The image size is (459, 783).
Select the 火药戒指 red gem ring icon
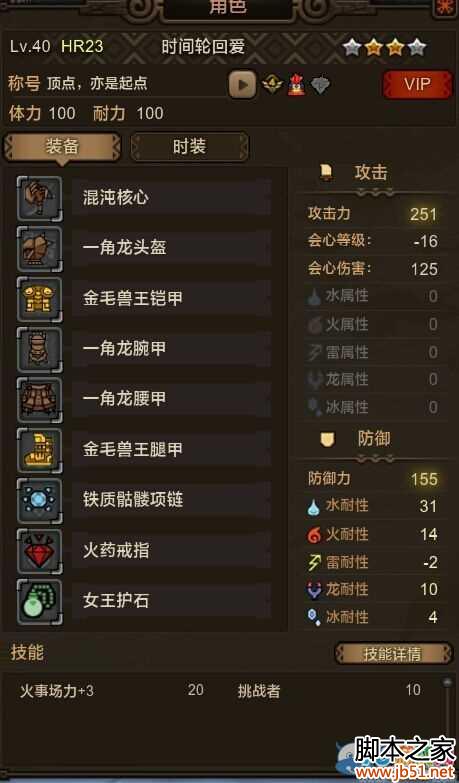click(x=39, y=551)
